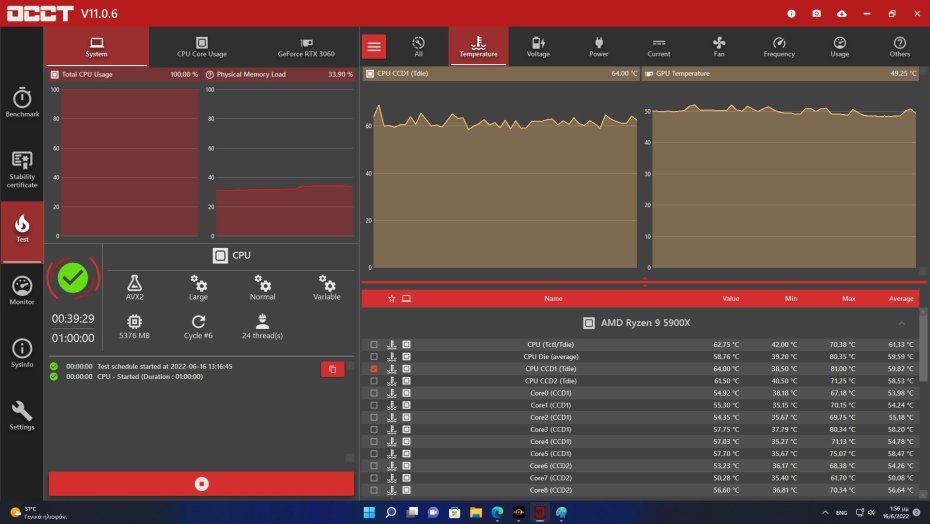The width and height of the screenshot is (930, 524).
Task: Click the AVX2 instruction set option
Action: pyautogui.click(x=135, y=287)
